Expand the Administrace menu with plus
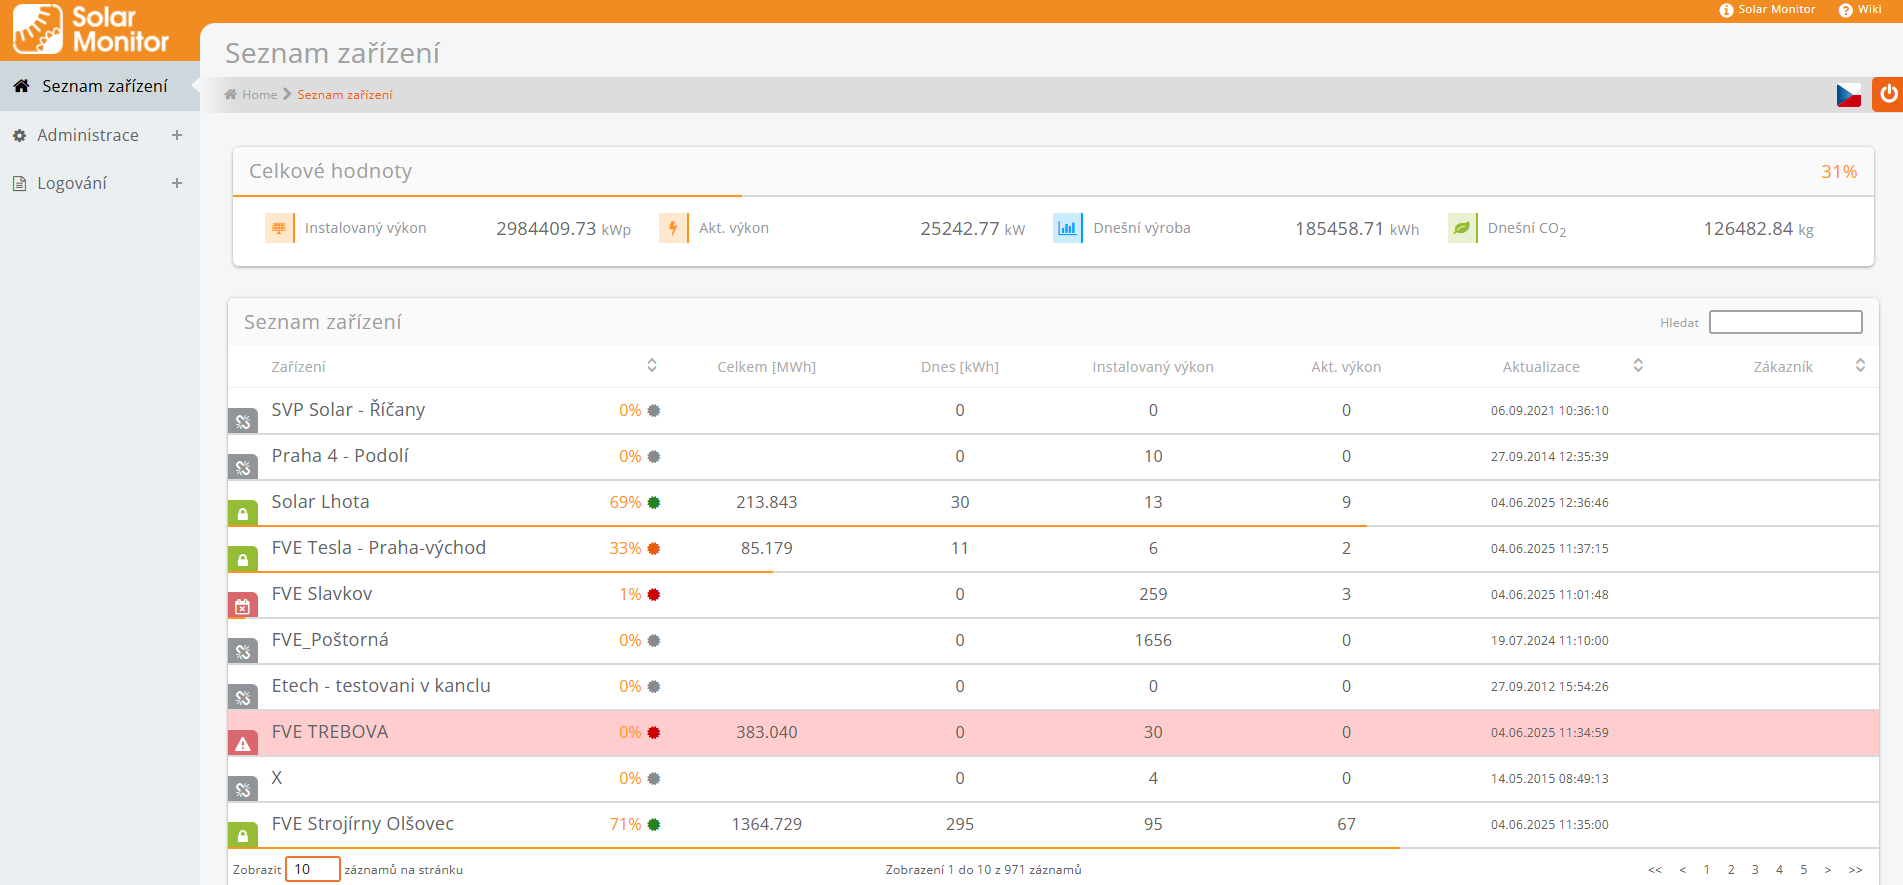Image resolution: width=1903 pixels, height=885 pixels. (x=177, y=135)
